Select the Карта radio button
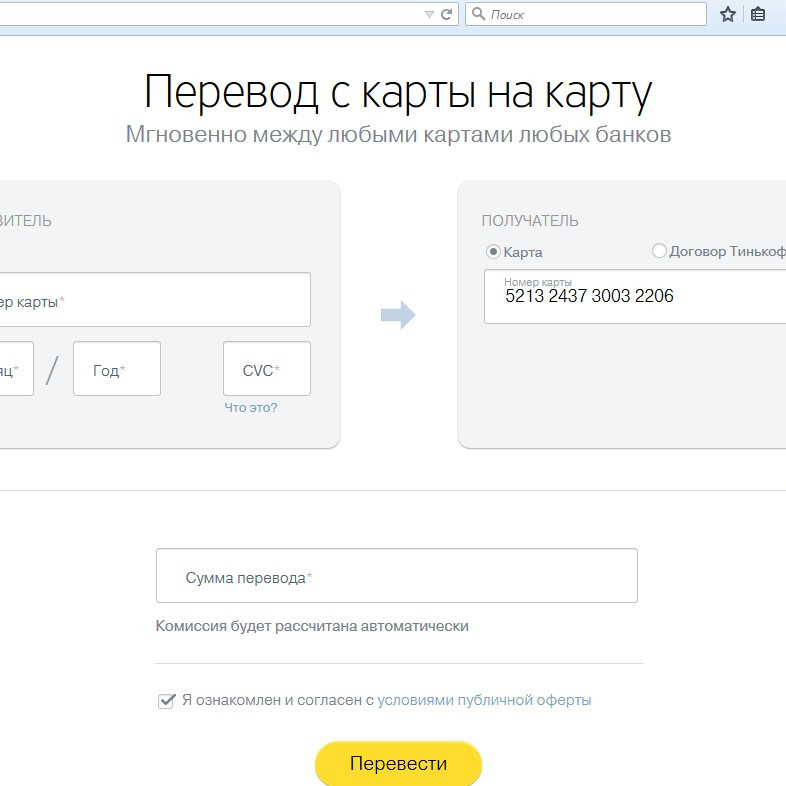Image resolution: width=786 pixels, height=786 pixels. coord(493,251)
